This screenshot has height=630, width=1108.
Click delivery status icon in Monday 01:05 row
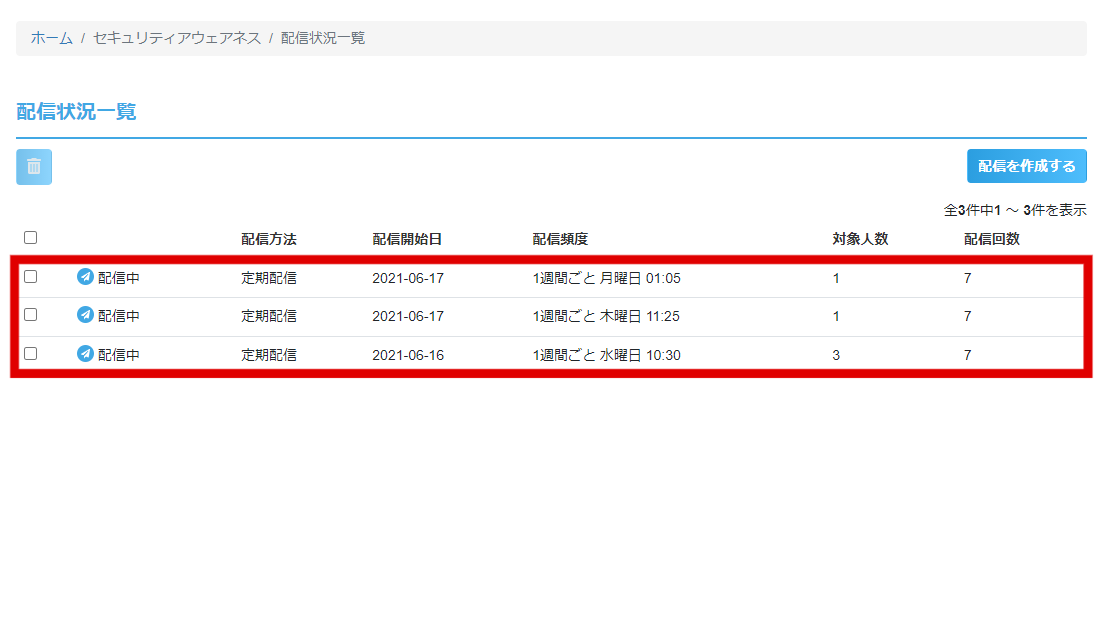[x=86, y=277]
